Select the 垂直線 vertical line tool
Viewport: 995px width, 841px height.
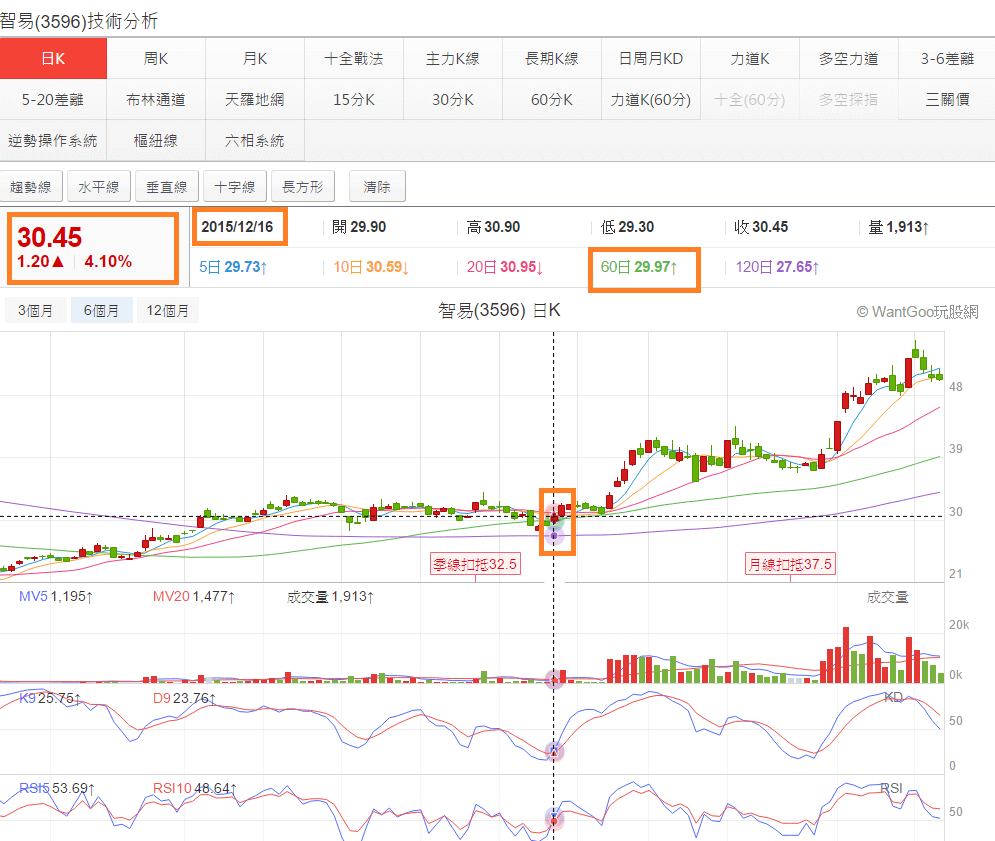pyautogui.click(x=166, y=186)
